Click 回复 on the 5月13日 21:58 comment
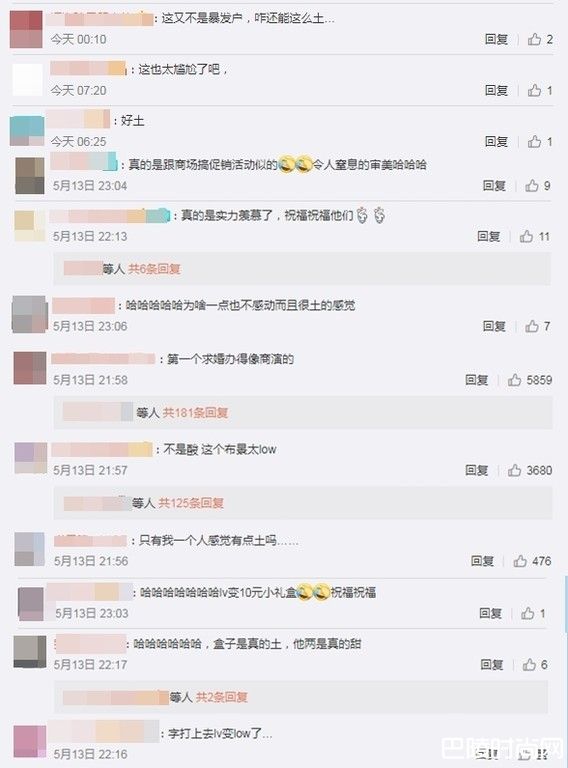 [476, 380]
